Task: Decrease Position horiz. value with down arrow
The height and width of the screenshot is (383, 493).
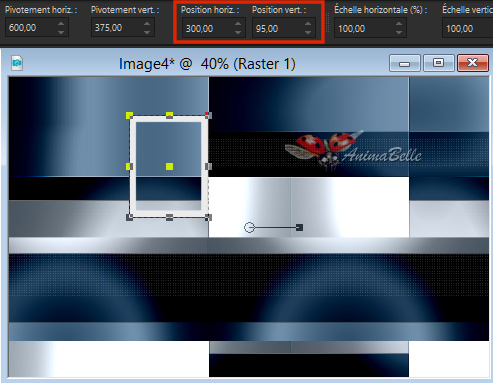Action: [238, 33]
